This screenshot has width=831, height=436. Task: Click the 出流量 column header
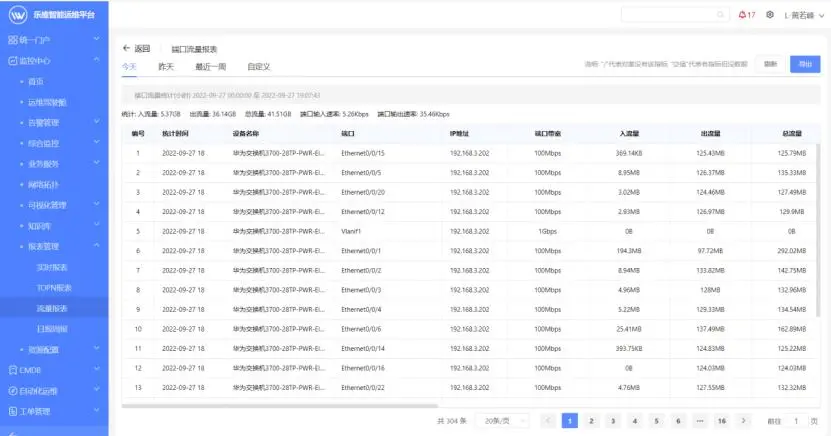click(710, 134)
